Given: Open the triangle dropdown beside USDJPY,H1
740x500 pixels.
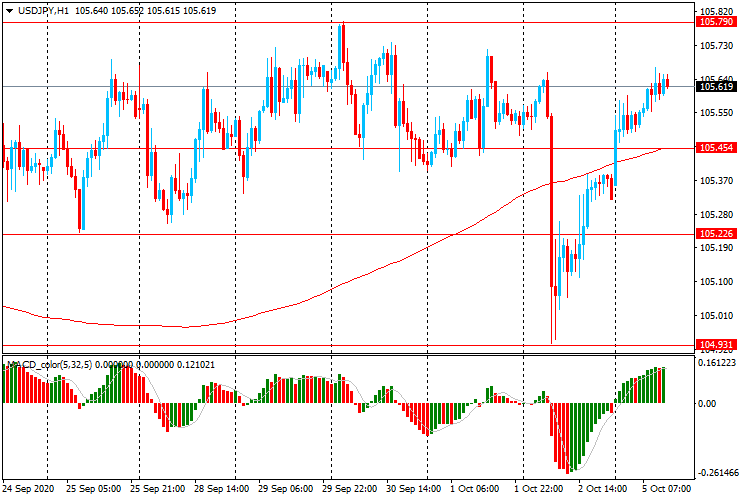Looking at the screenshot, I should pos(9,11).
